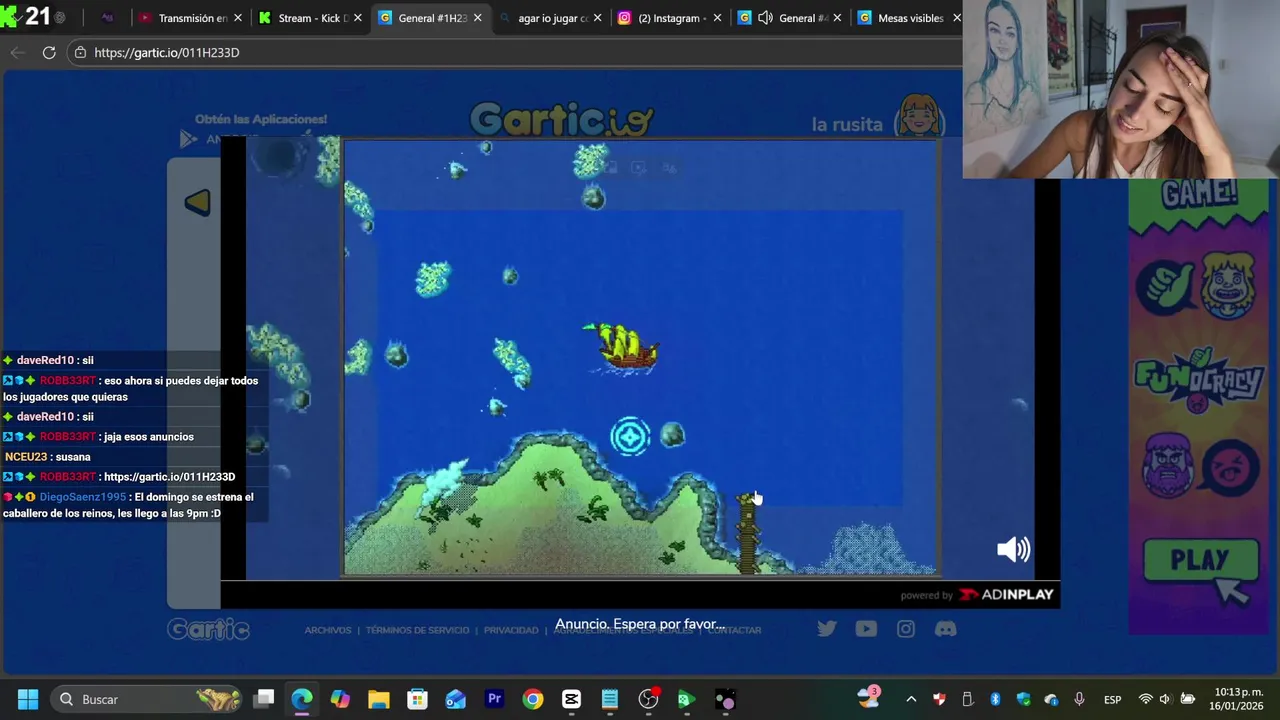The image size is (1280, 720).
Task: Click the Bluetooth tray icon
Action: (x=995, y=699)
